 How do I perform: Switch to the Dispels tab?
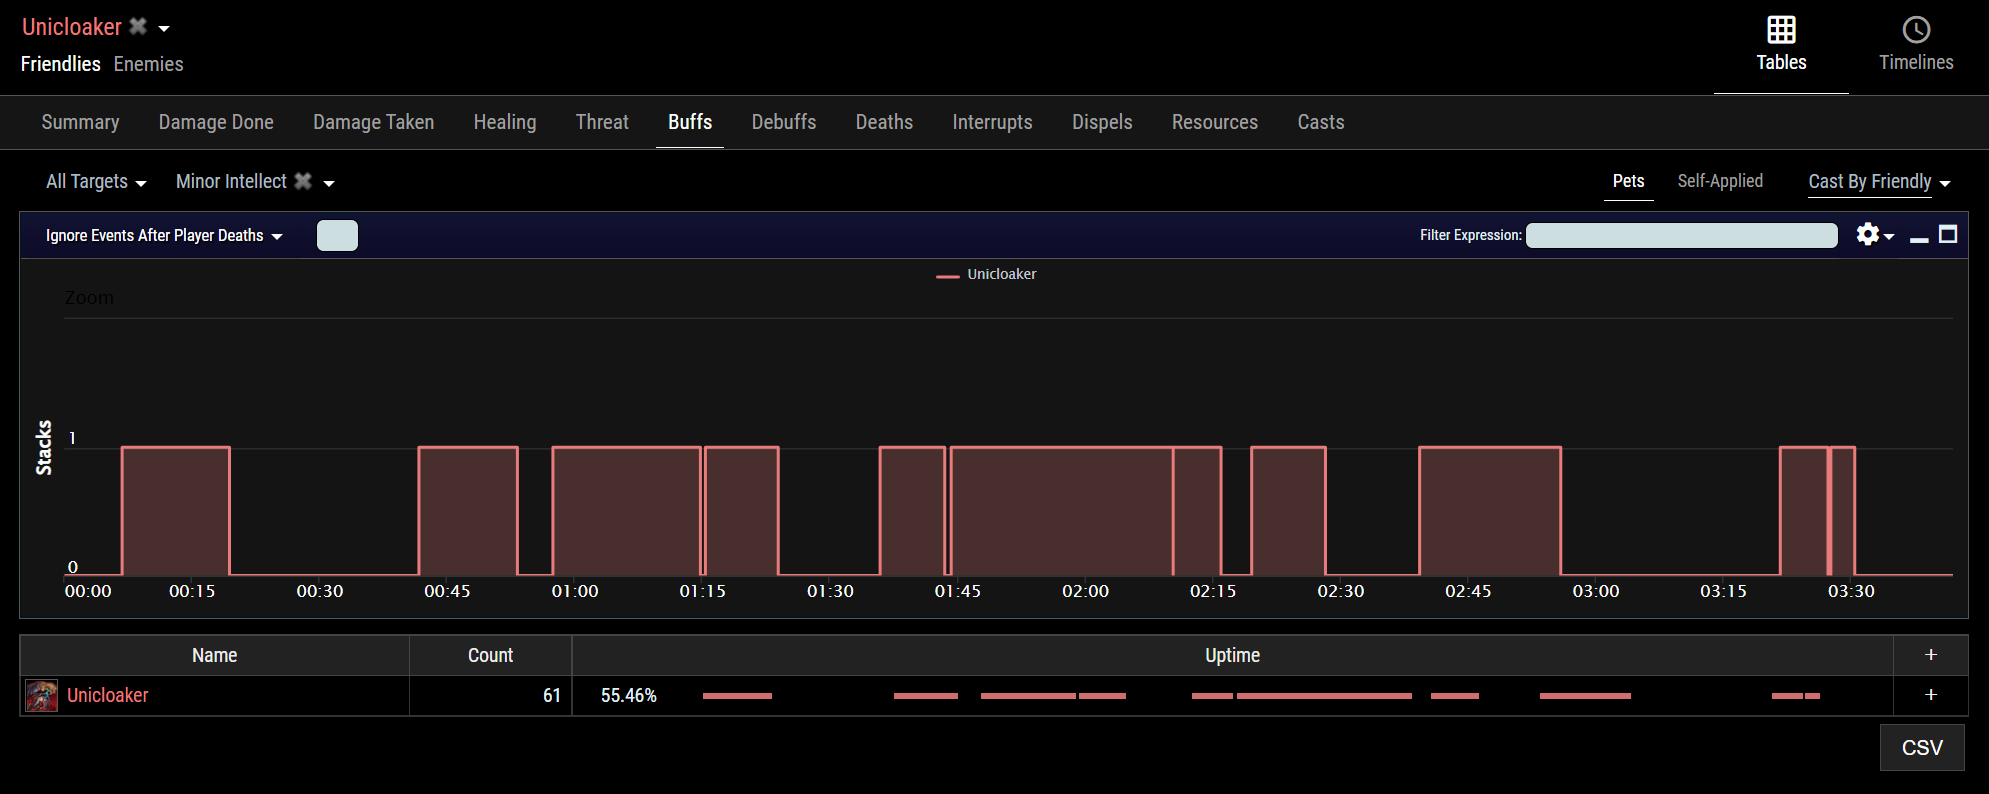pos(1102,122)
